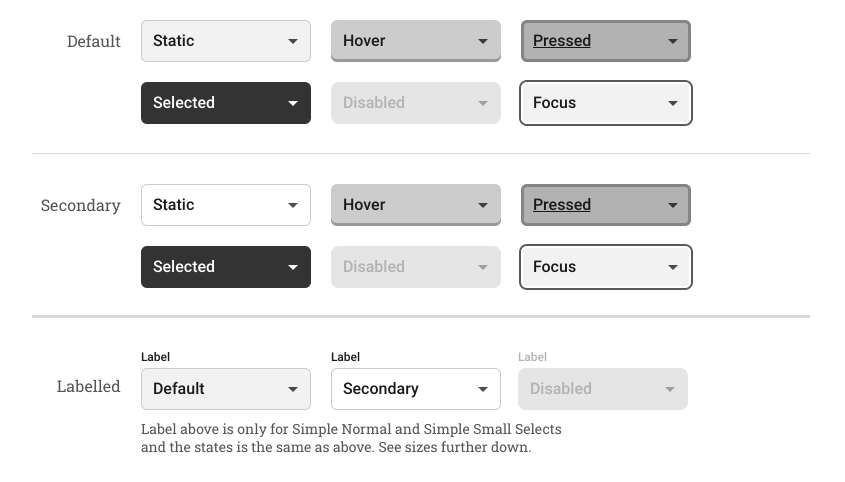
Task: Click the caret icon on Secondary Static select
Action: (293, 206)
